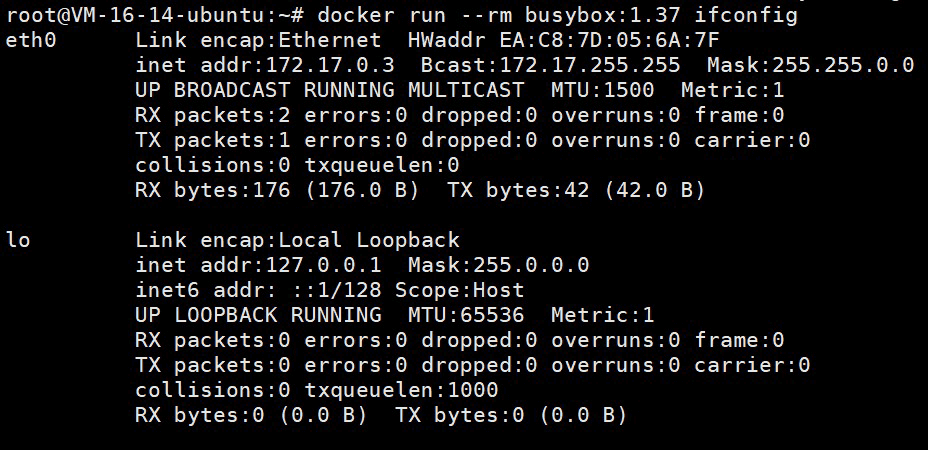The width and height of the screenshot is (928, 450).
Task: Click the RX packets:2 text
Action: (212, 116)
